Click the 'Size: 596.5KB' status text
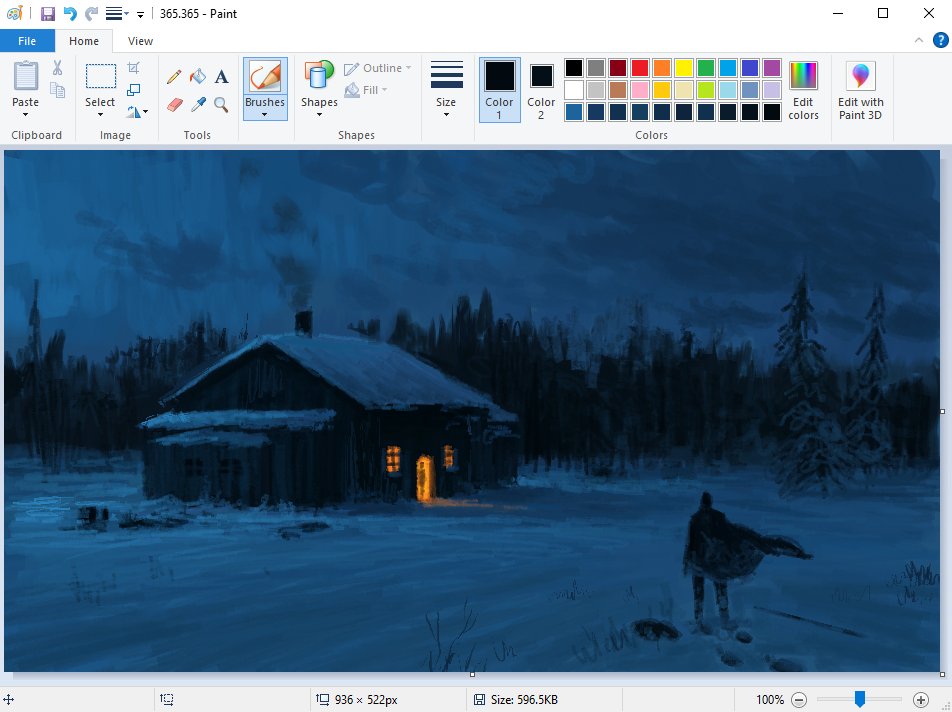 pyautogui.click(x=524, y=700)
